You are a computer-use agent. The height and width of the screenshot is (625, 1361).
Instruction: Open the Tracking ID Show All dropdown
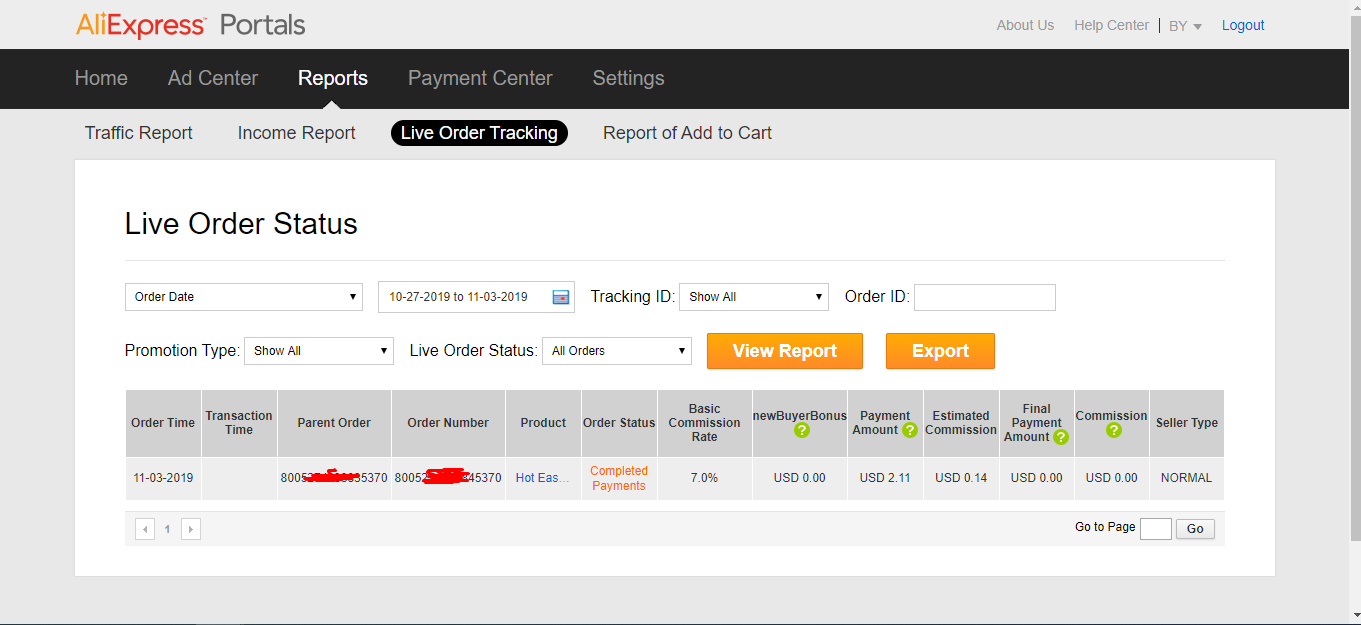(x=754, y=297)
